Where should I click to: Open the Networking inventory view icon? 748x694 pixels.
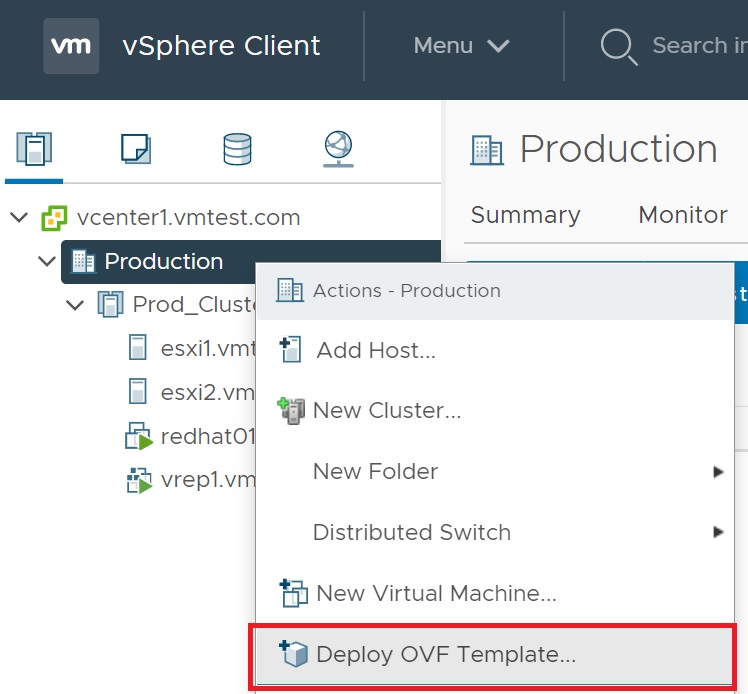pos(338,150)
